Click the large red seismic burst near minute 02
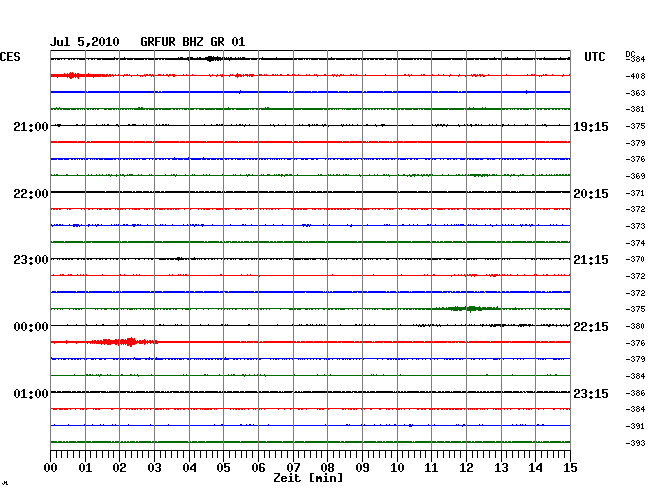The height and width of the screenshot is (494, 650). pos(122,342)
